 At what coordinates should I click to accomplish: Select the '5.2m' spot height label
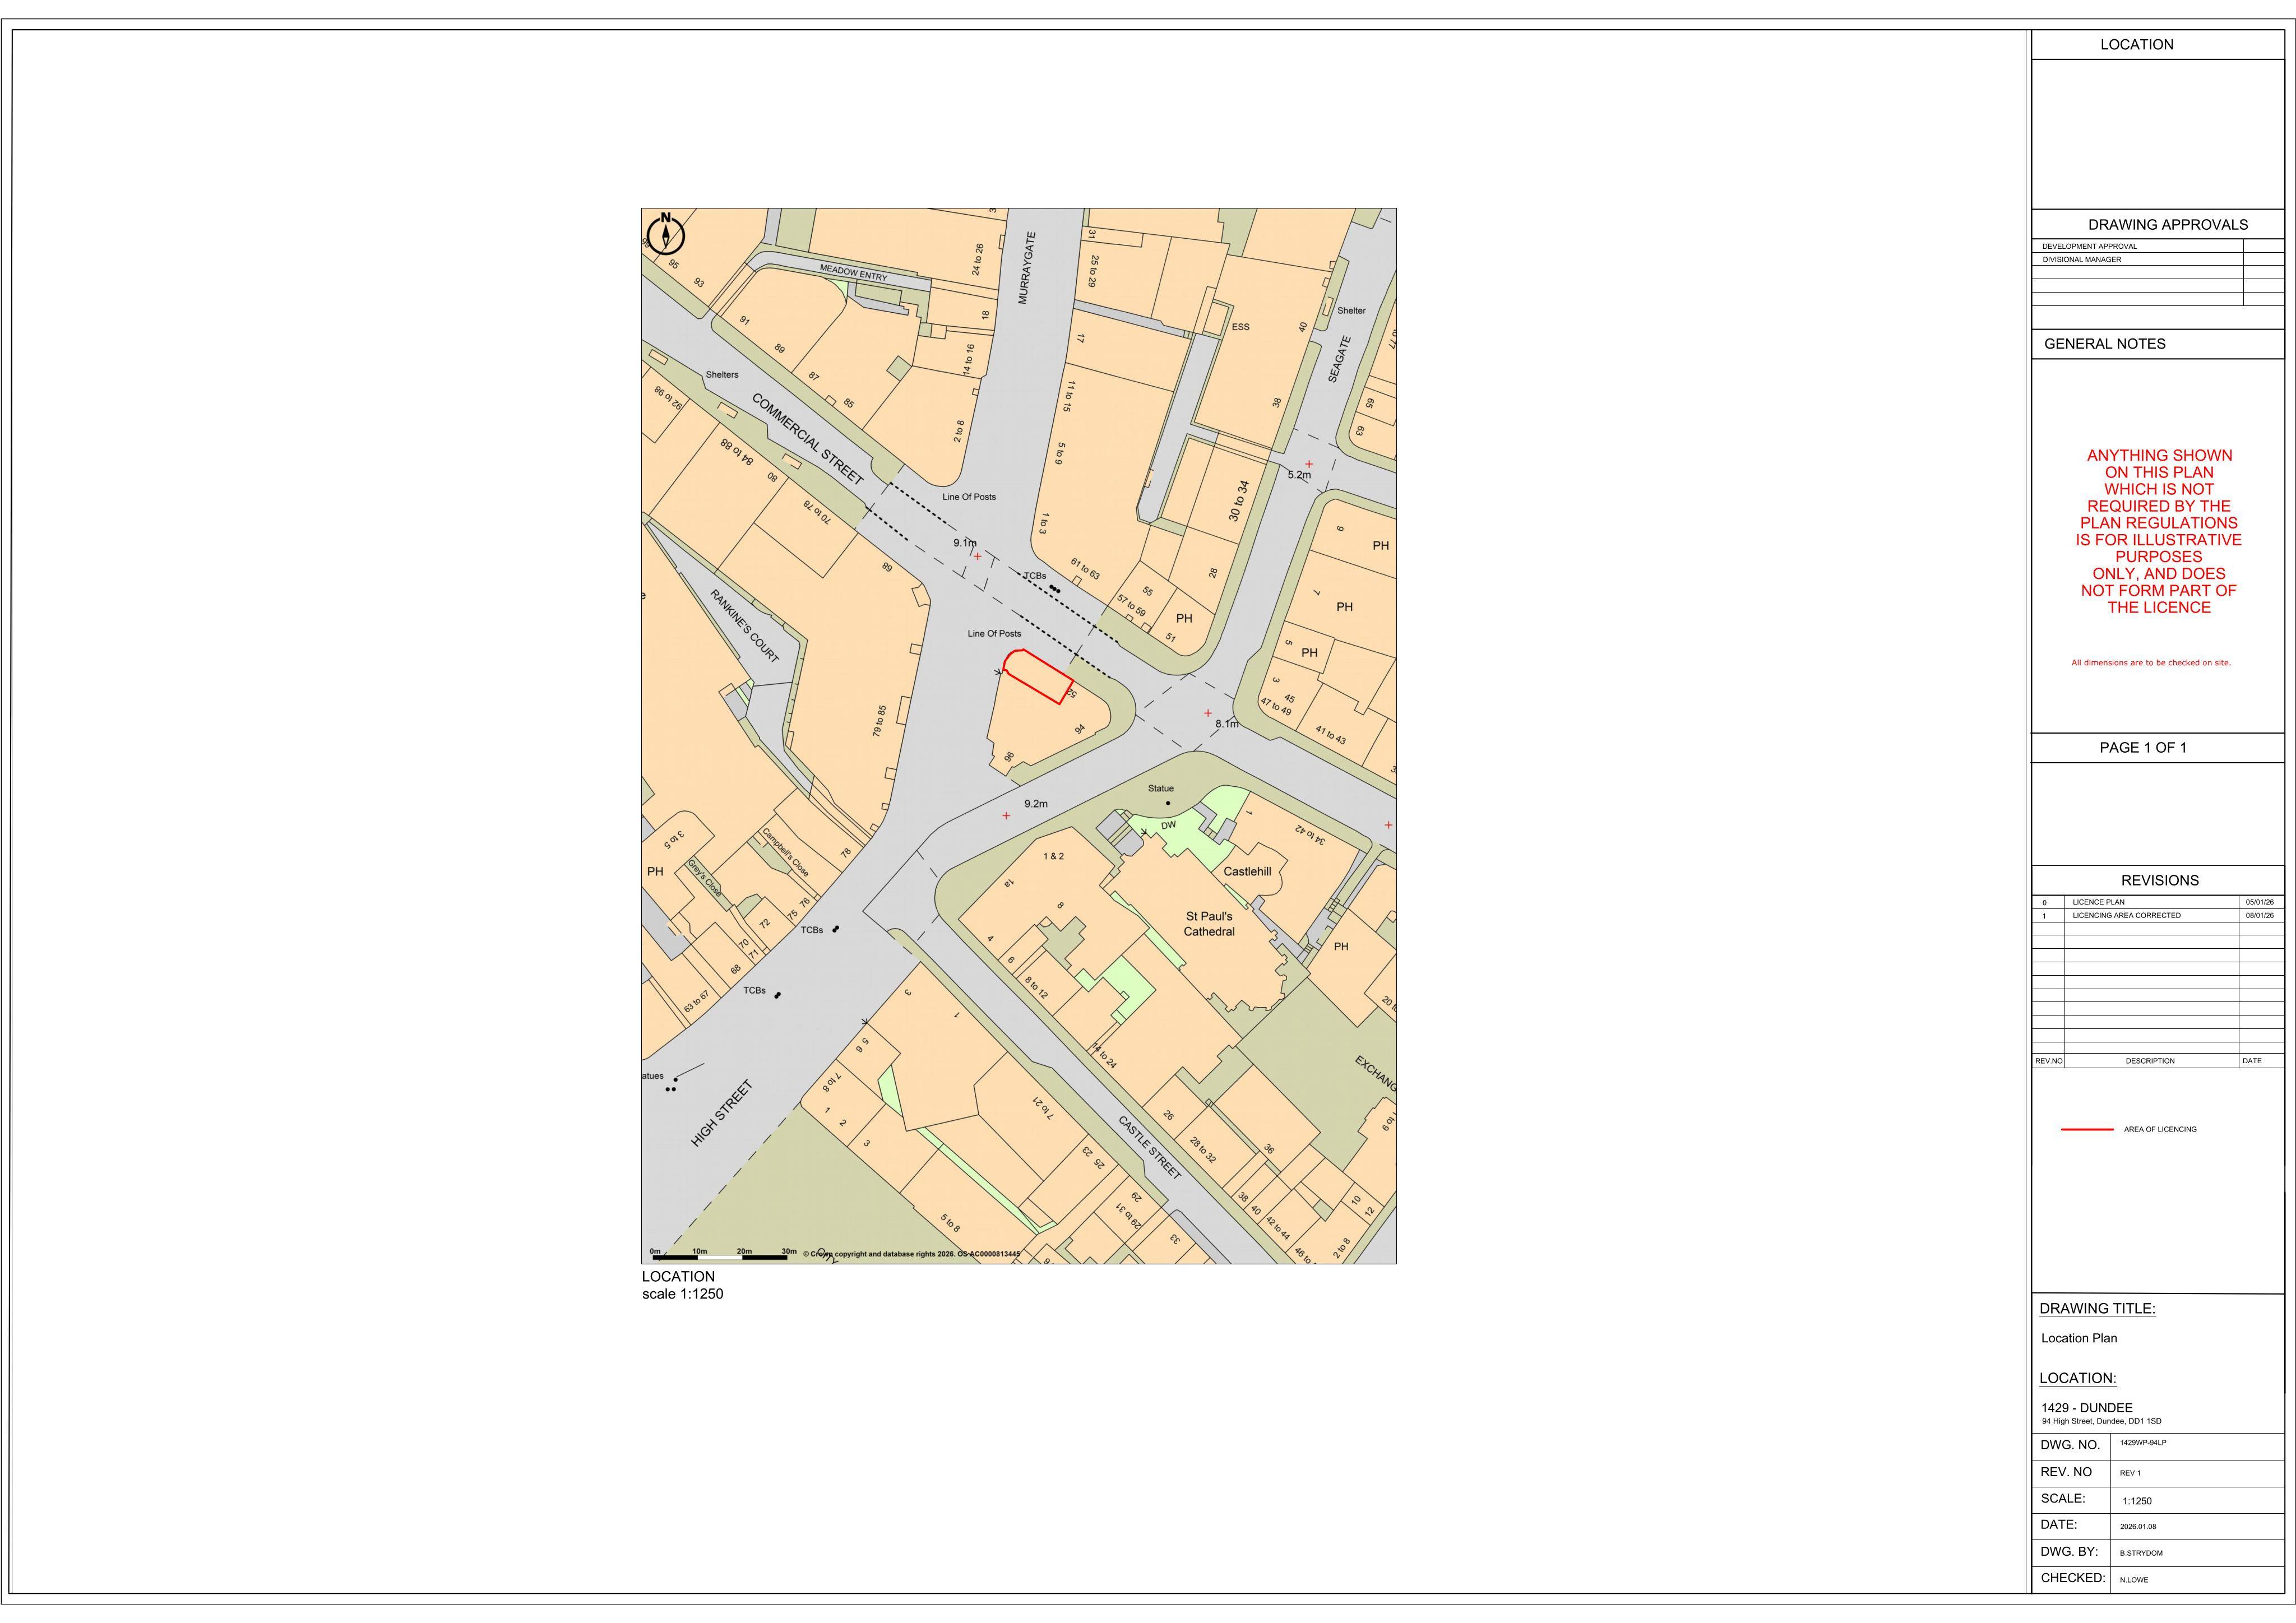pos(1299,475)
